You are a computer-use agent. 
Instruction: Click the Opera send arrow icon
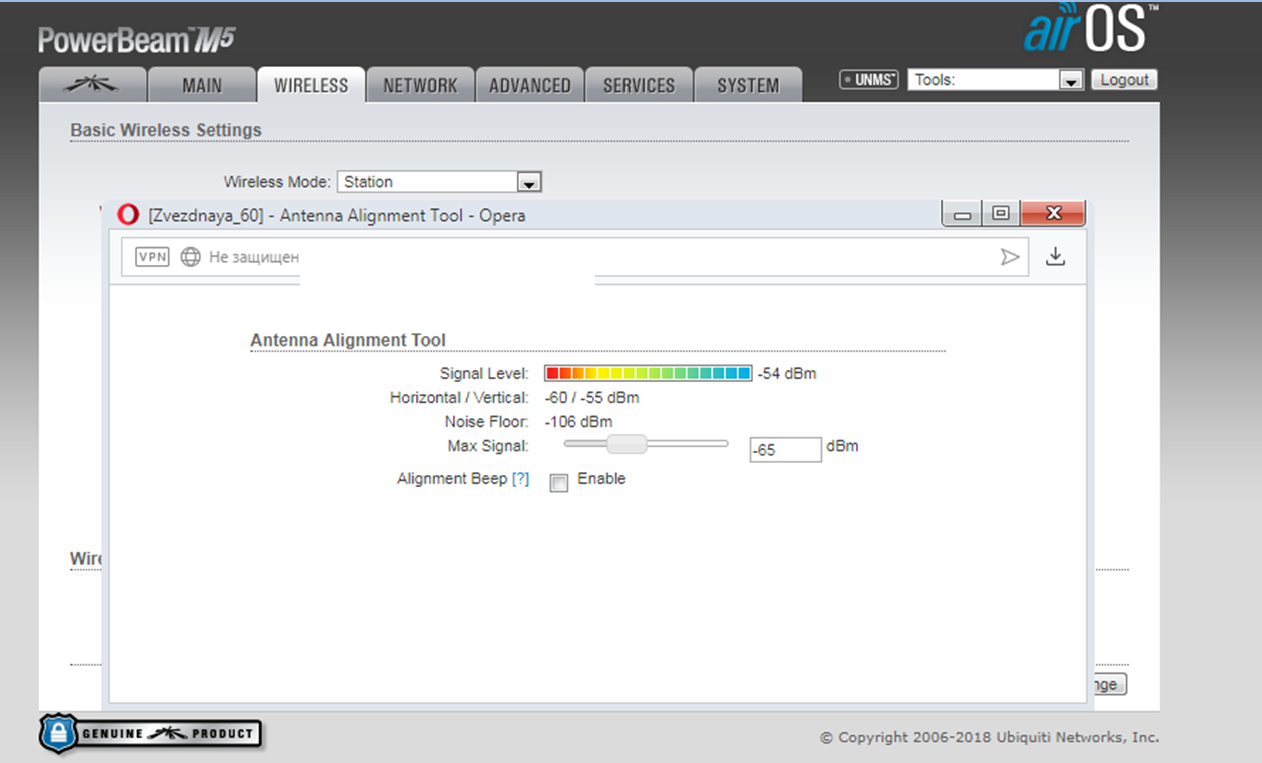[1010, 257]
